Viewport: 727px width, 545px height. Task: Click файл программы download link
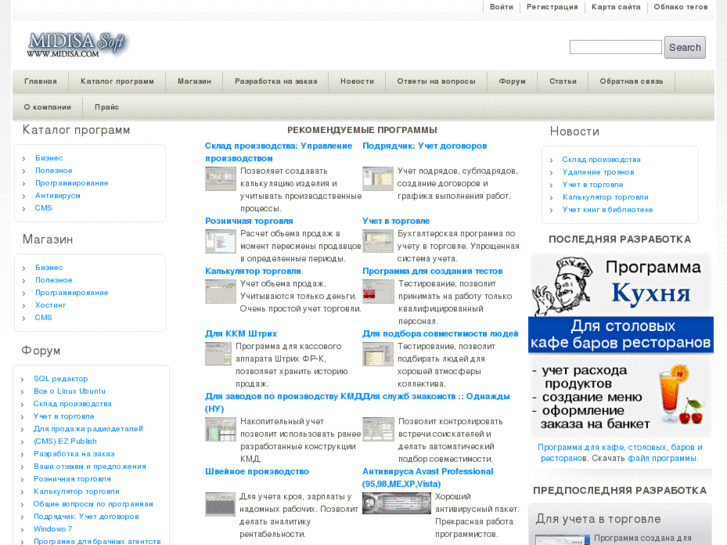[x=662, y=458]
